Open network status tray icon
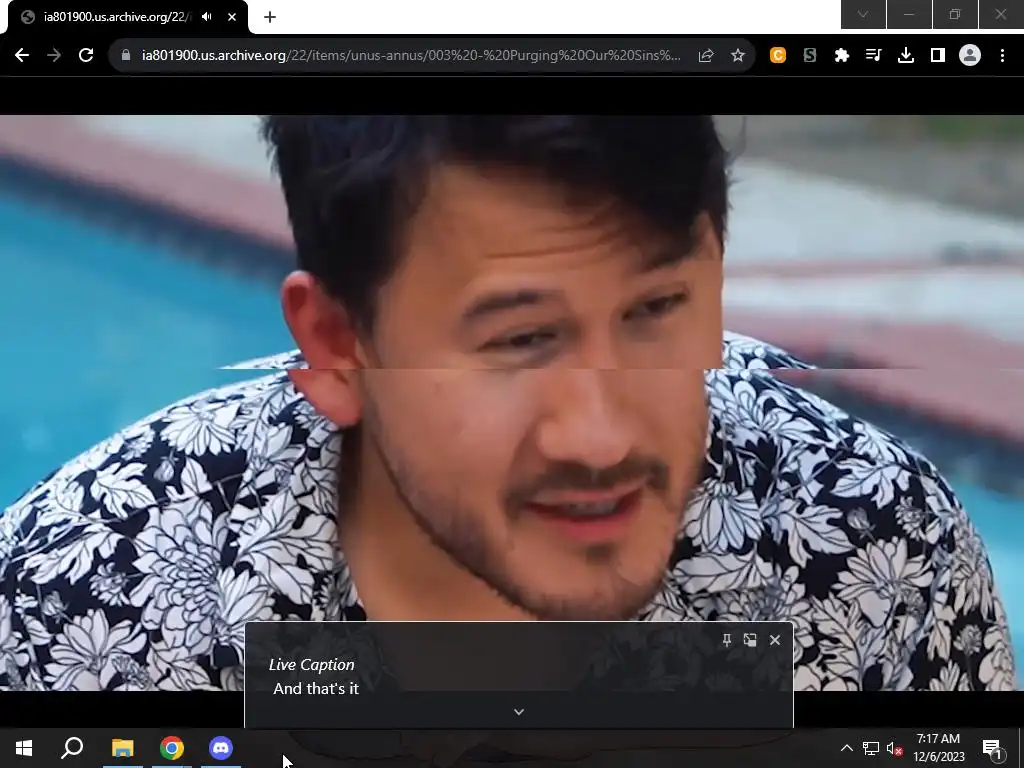The image size is (1024, 768). click(x=871, y=748)
